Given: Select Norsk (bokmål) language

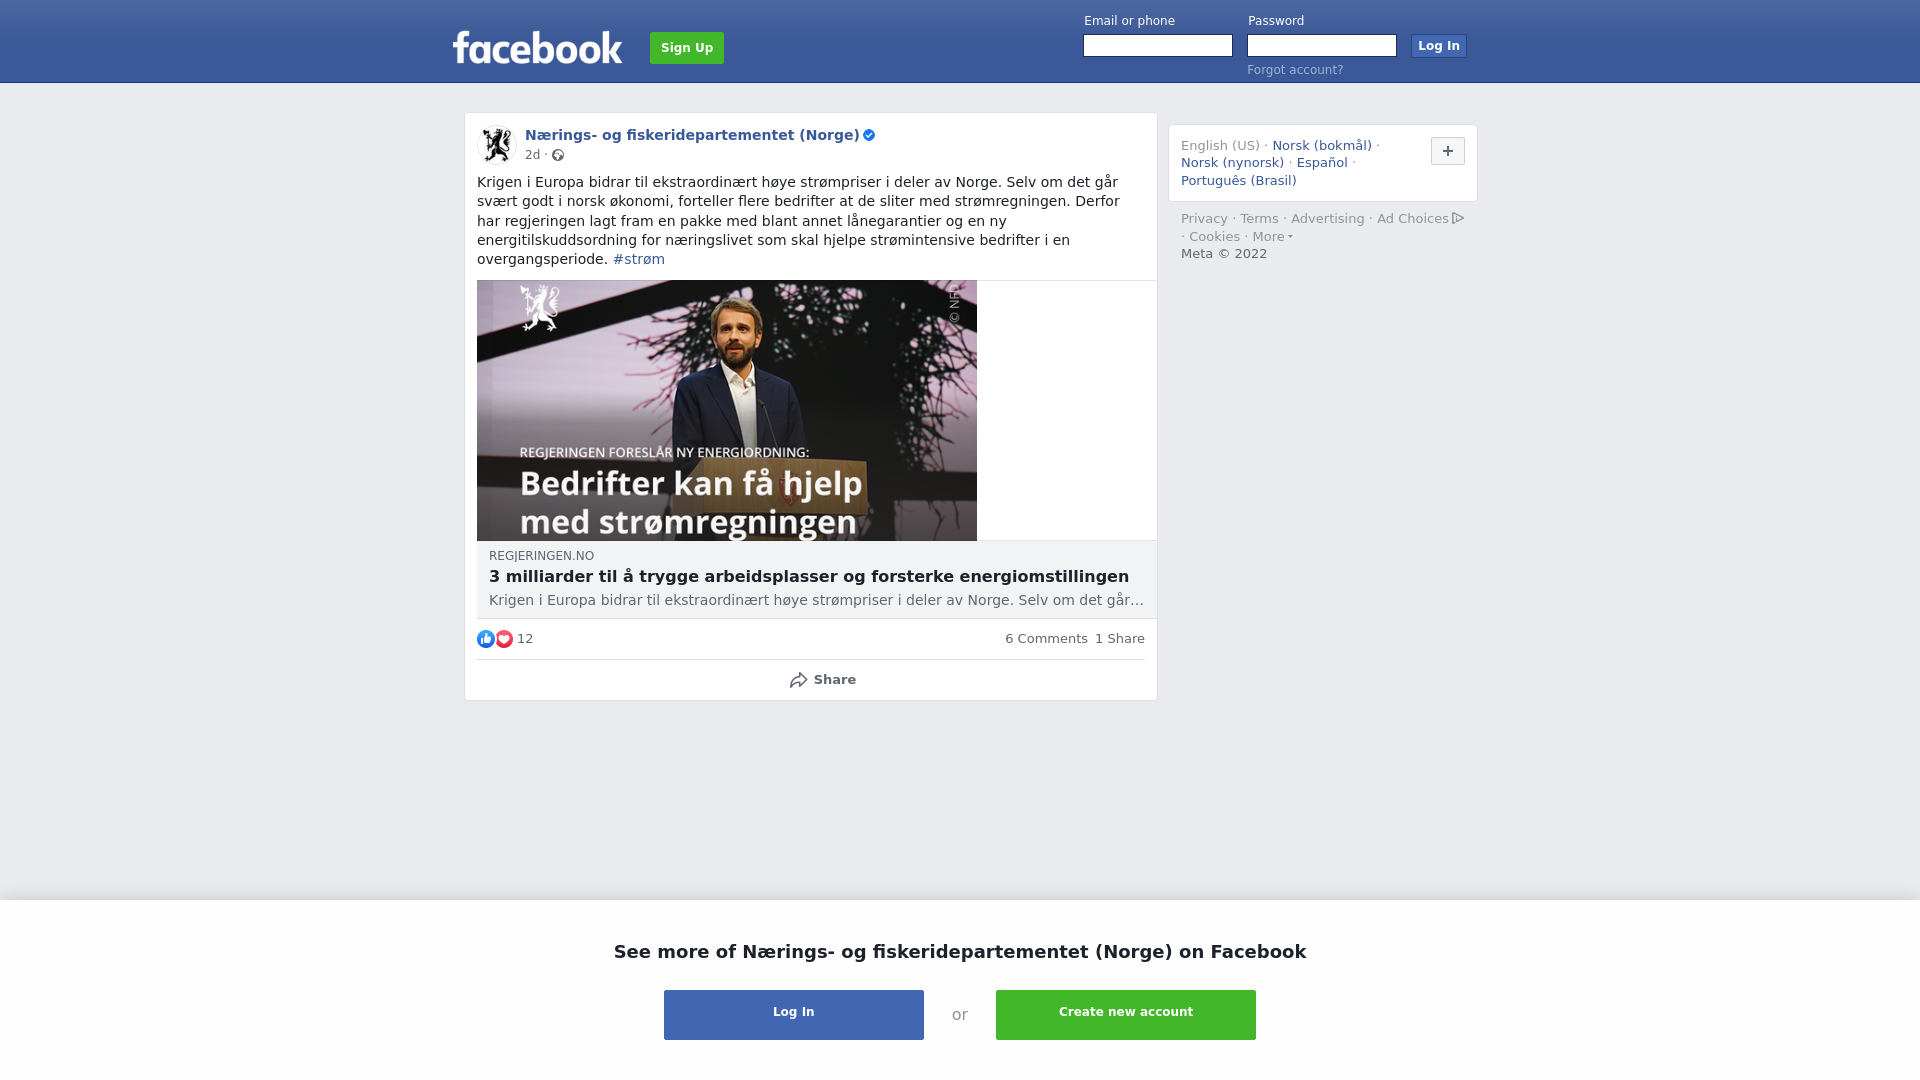Looking at the screenshot, I should click(1322, 146).
